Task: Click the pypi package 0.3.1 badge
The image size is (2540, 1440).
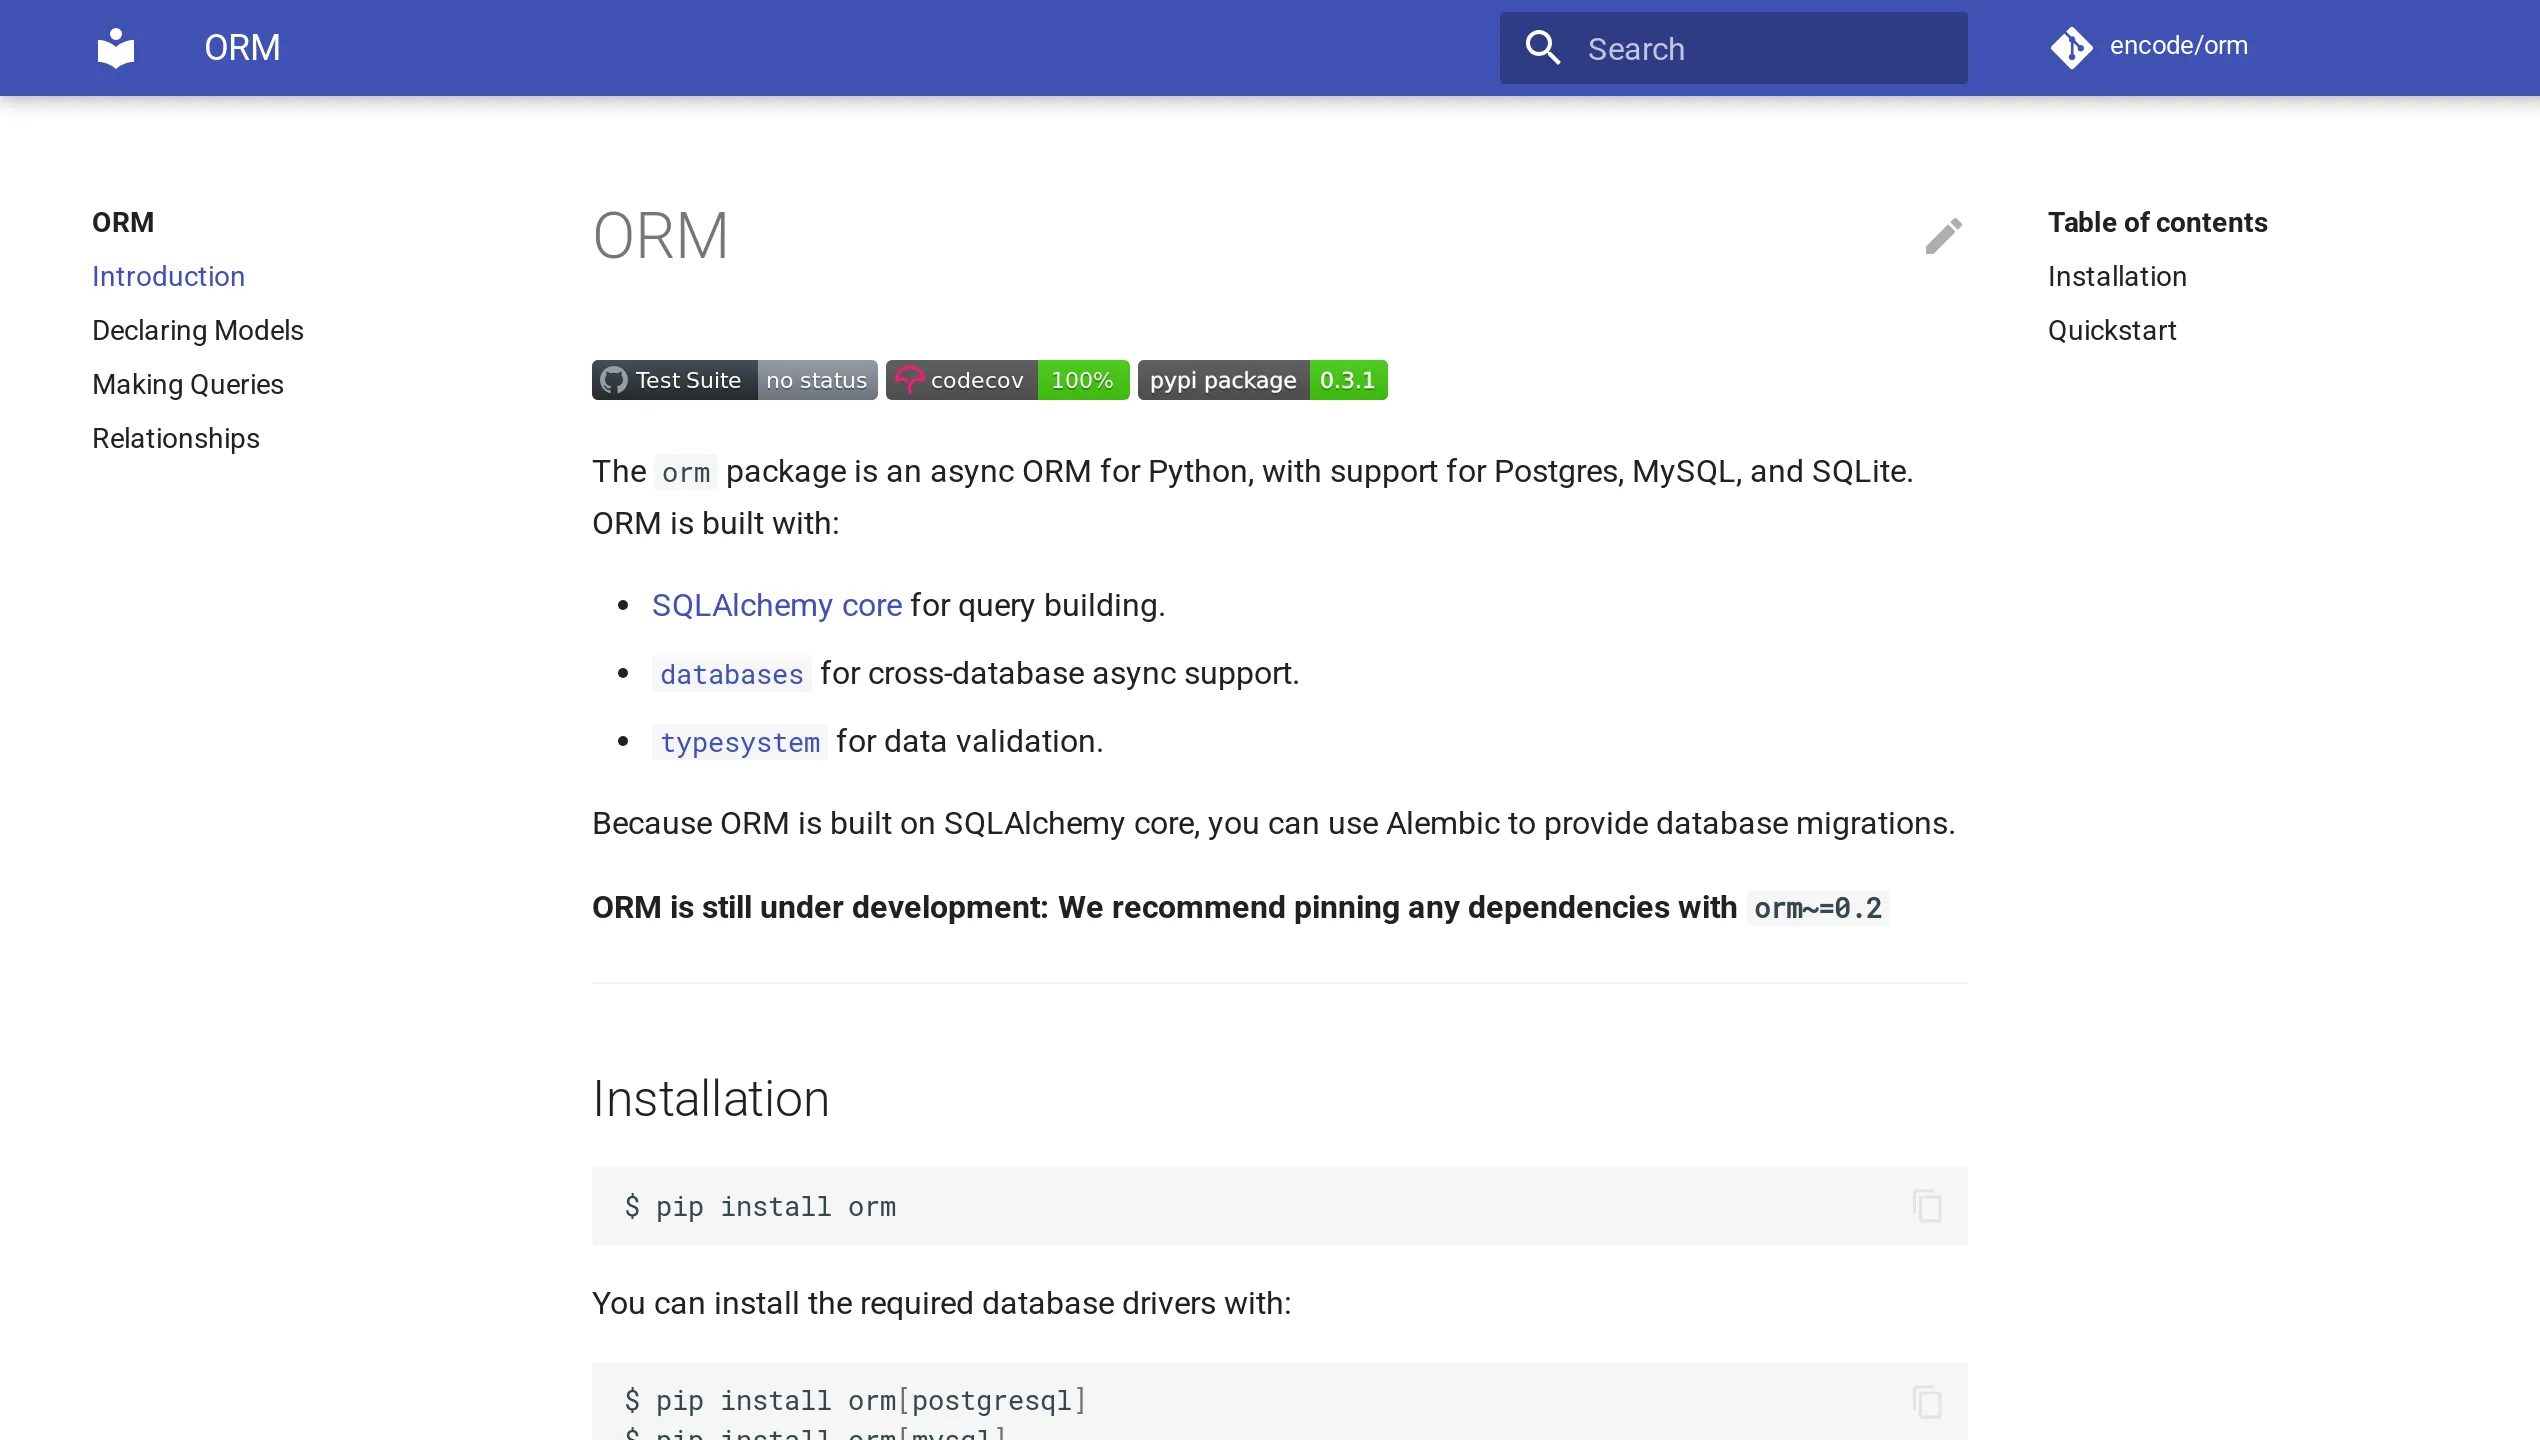Action: [x=1262, y=379]
